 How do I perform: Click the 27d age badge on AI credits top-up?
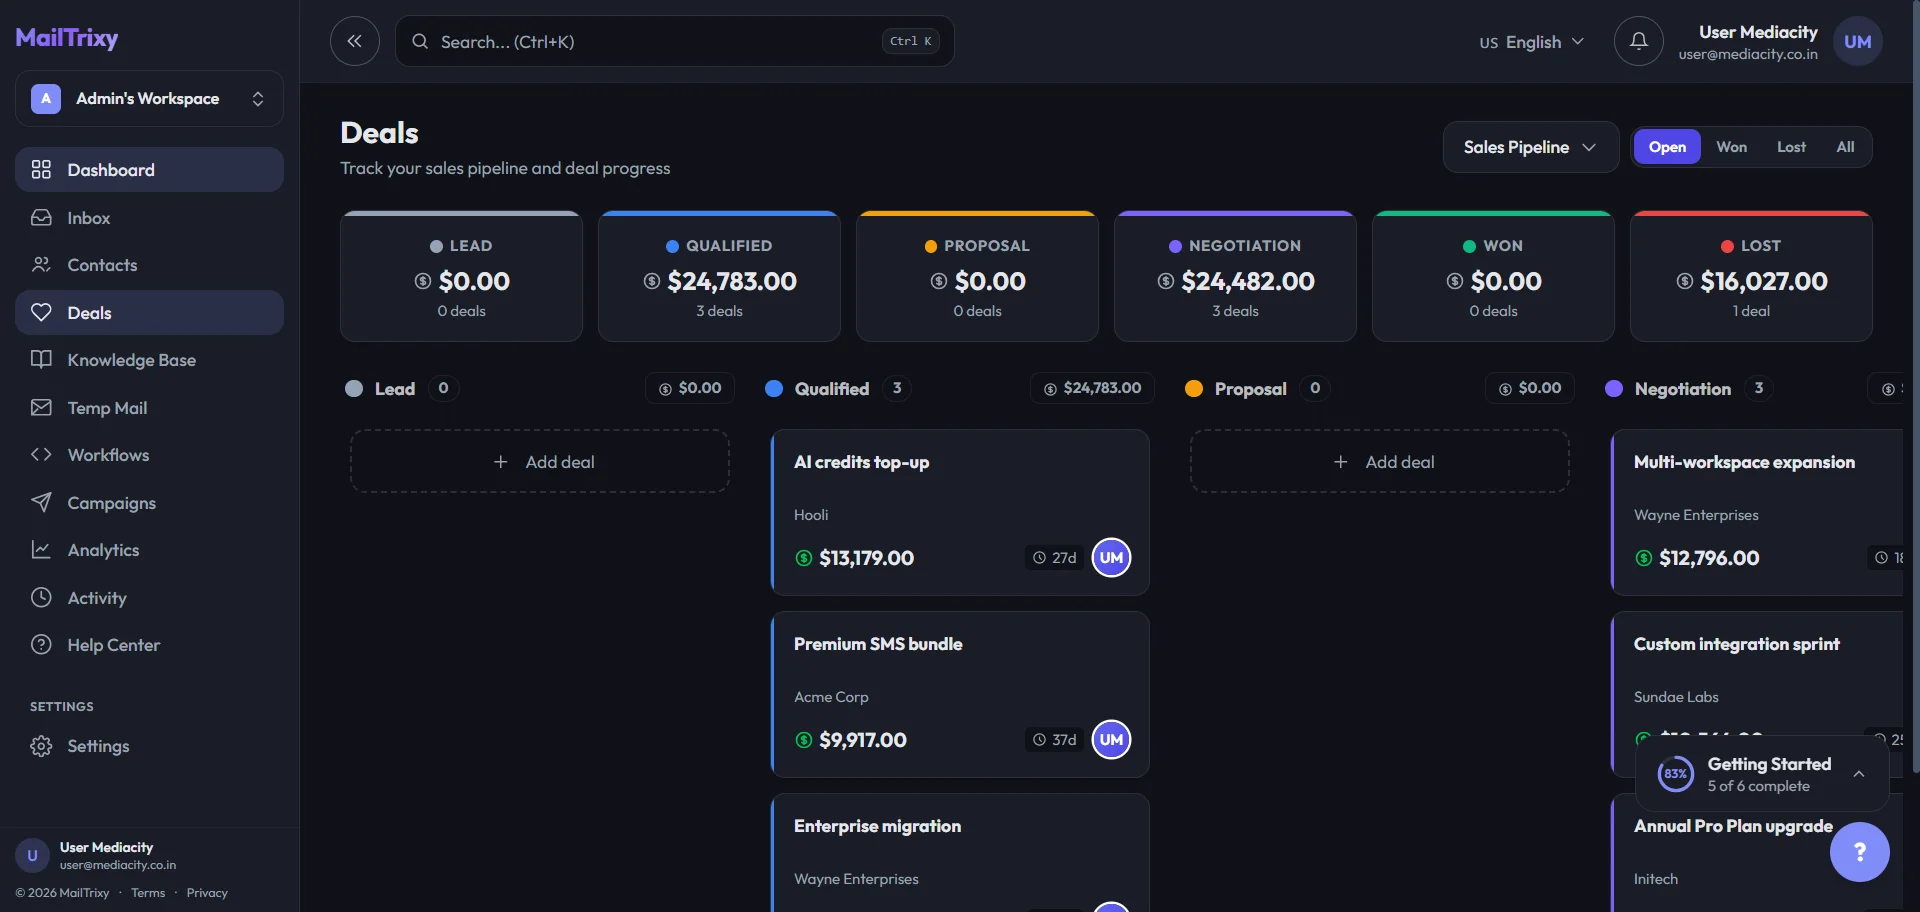1055,558
